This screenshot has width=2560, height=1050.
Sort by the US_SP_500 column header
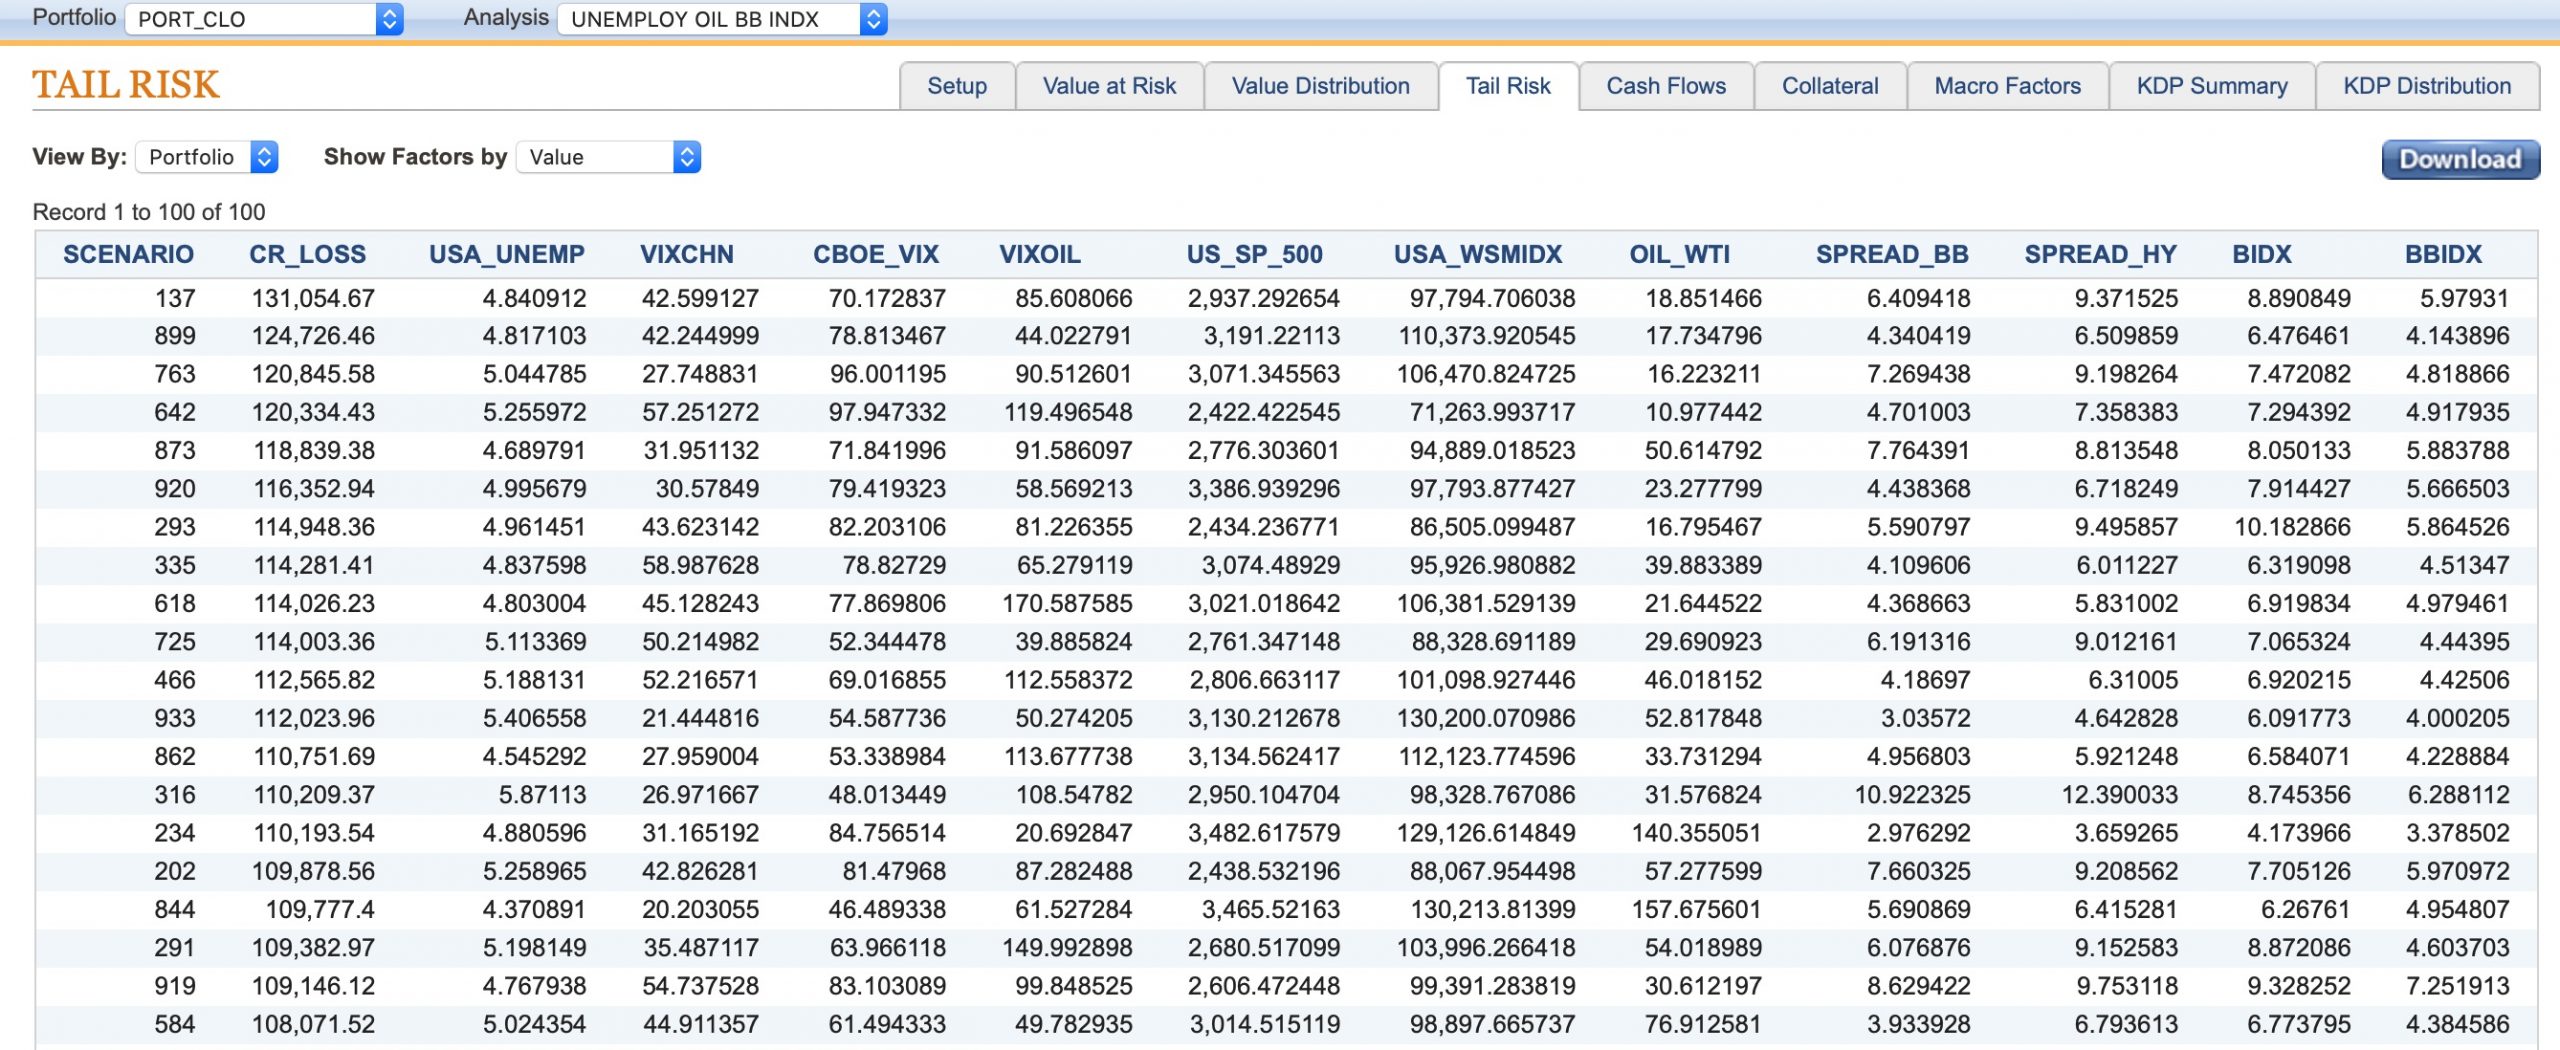point(1255,254)
